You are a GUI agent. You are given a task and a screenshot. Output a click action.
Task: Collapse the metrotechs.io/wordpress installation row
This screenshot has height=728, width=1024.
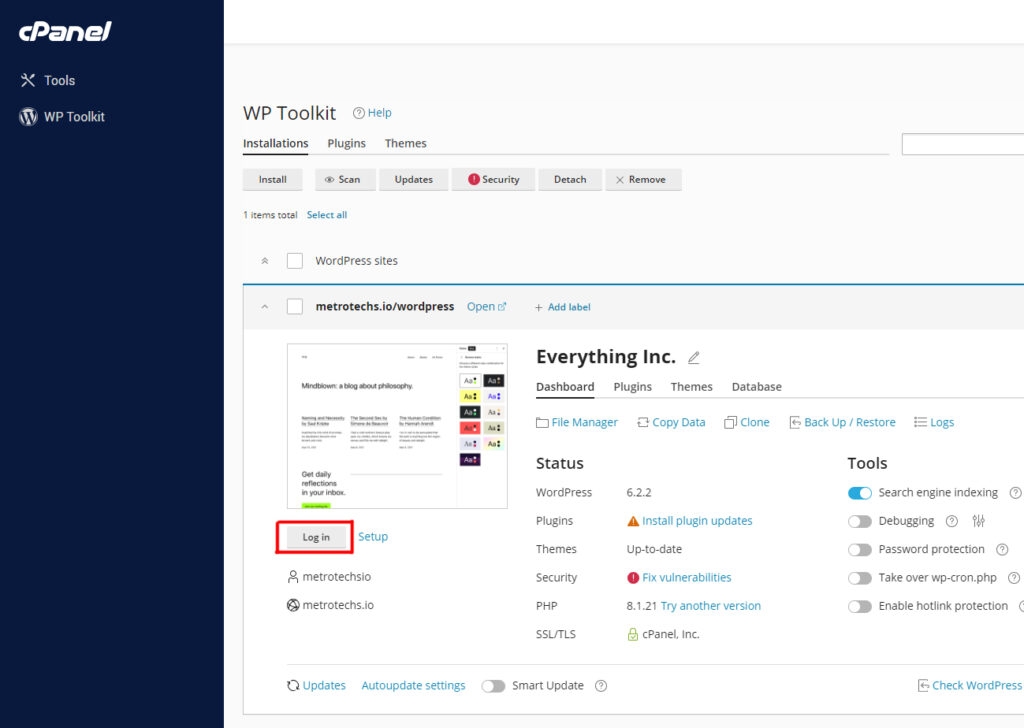point(265,307)
